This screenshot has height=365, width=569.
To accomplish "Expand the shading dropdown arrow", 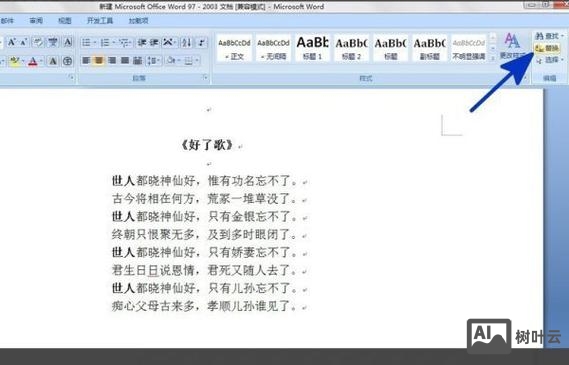I will 179,60.
